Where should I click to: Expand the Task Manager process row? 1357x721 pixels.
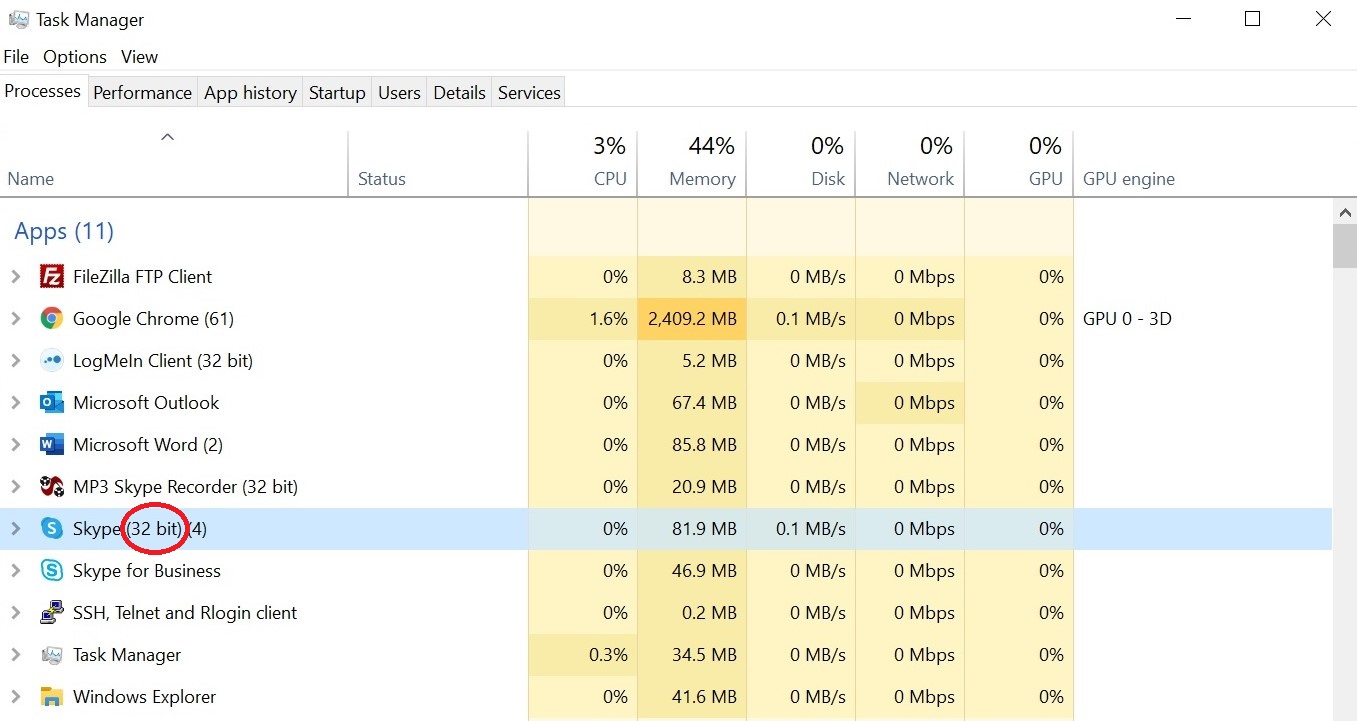pos(15,655)
